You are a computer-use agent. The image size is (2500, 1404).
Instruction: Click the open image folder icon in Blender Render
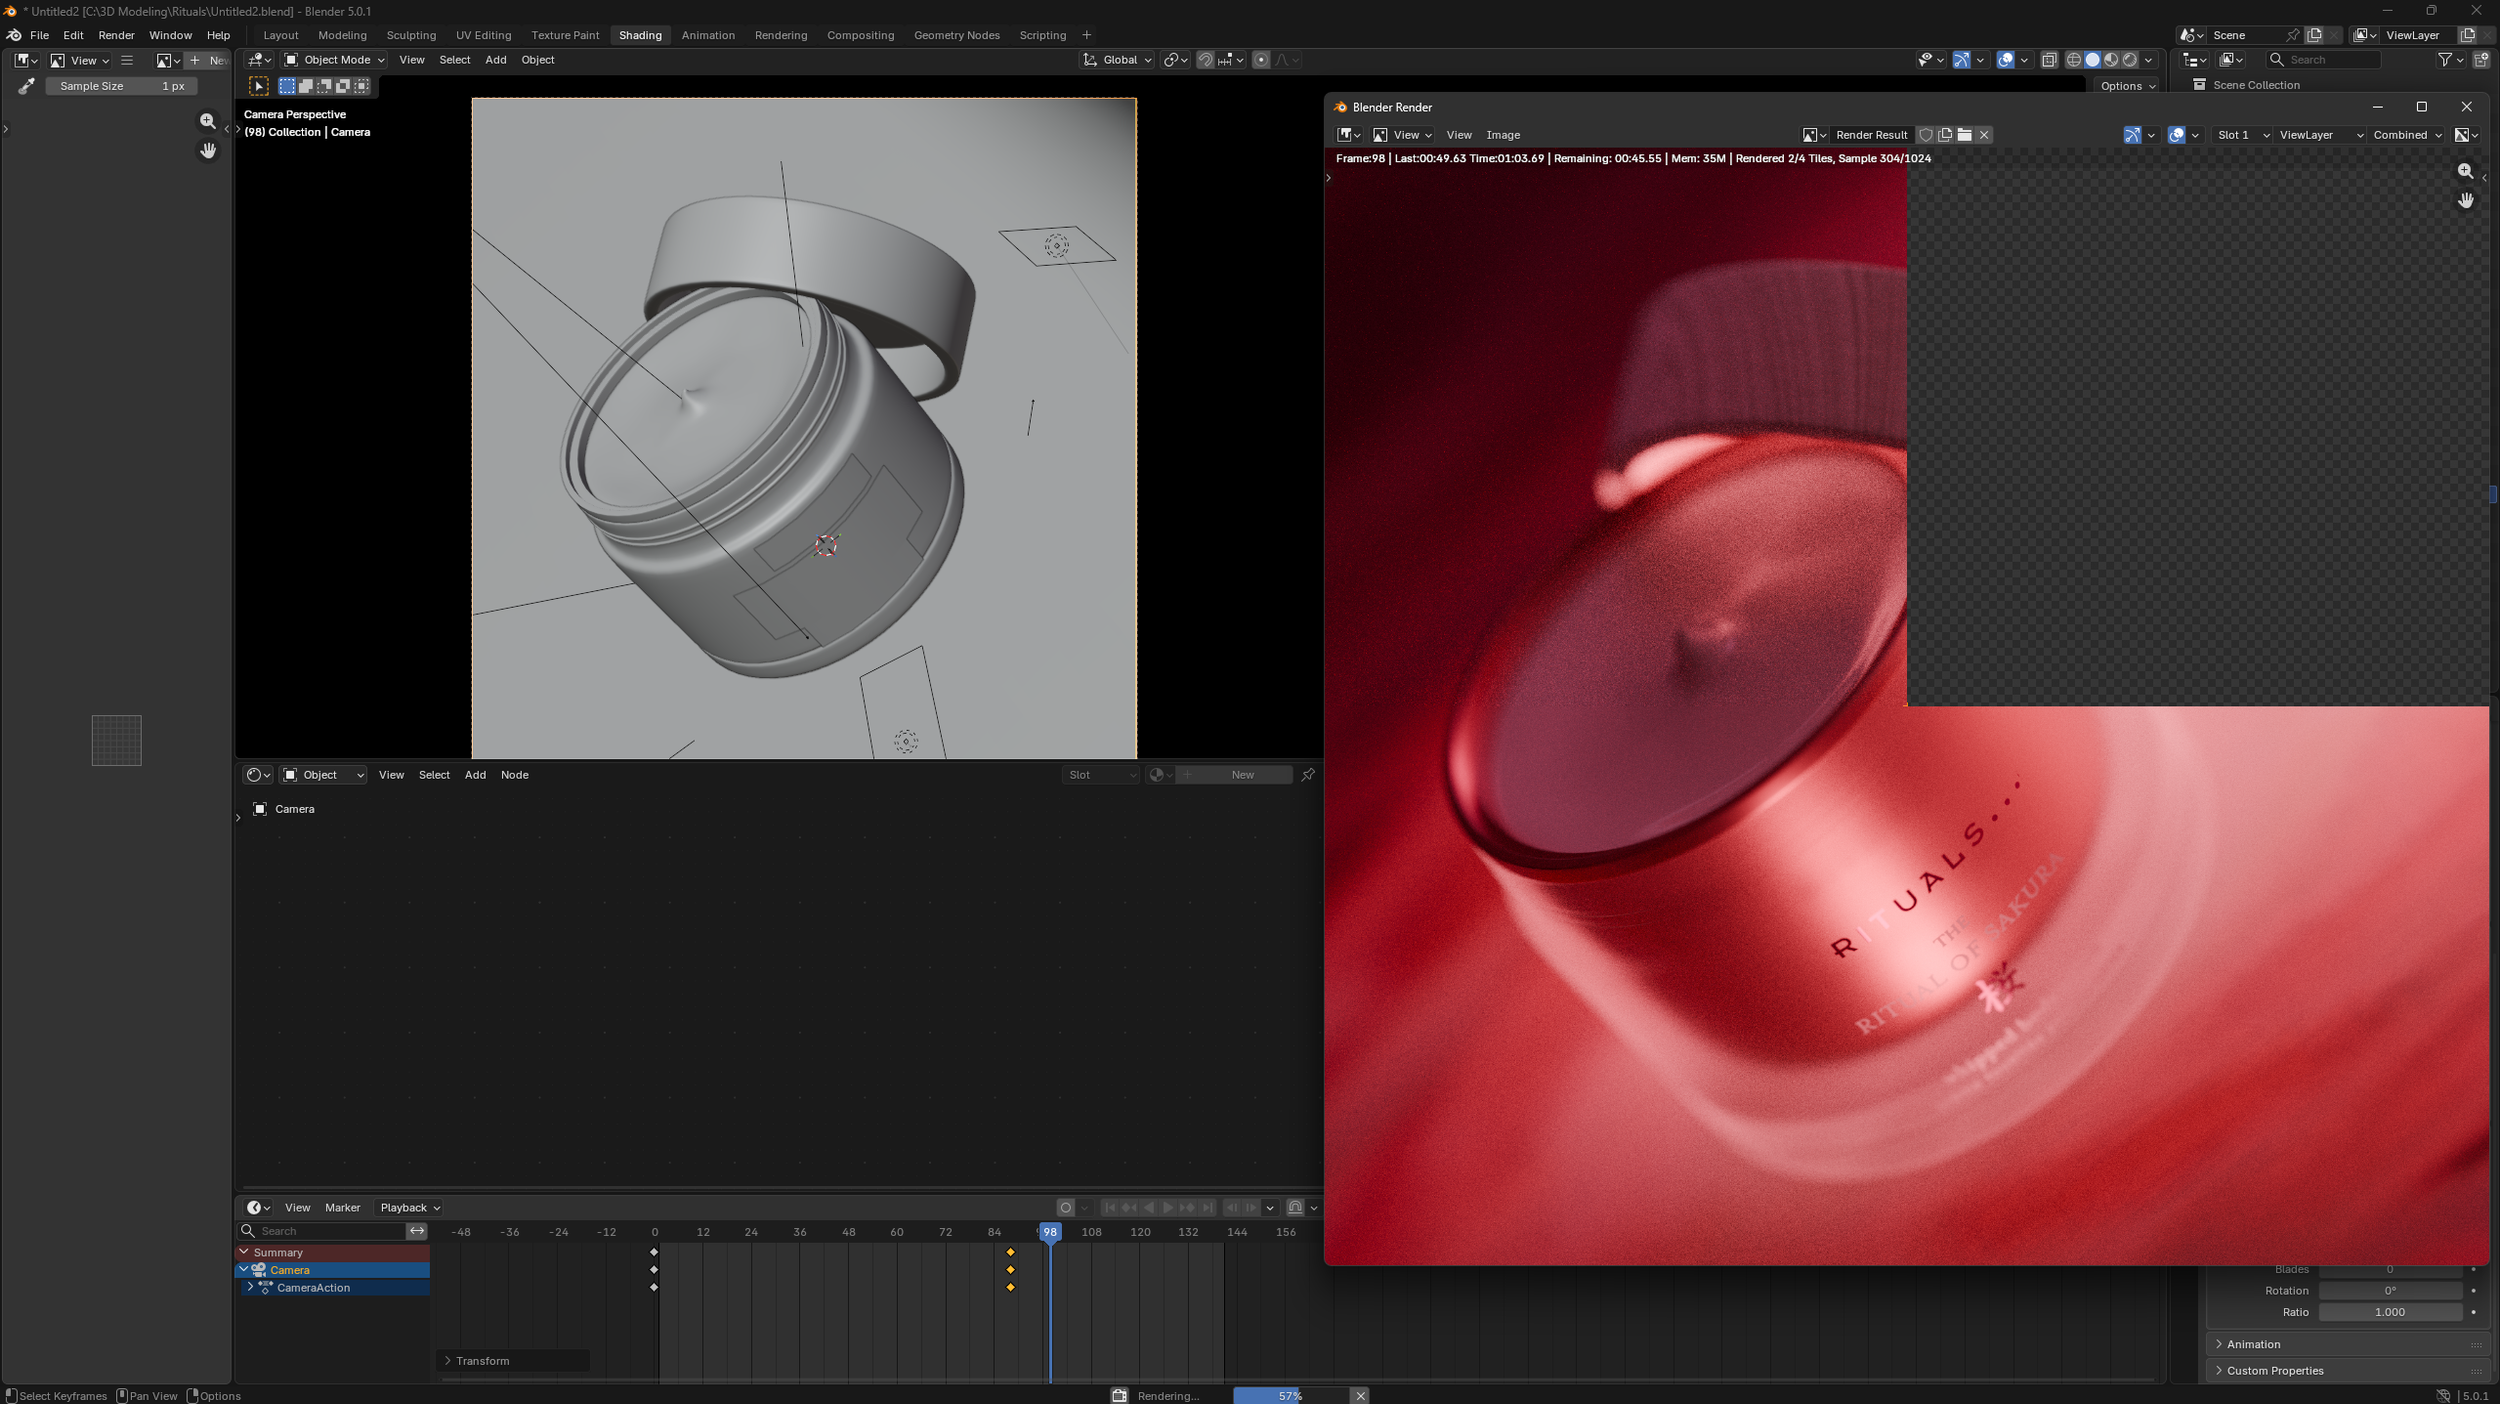pos(1965,135)
